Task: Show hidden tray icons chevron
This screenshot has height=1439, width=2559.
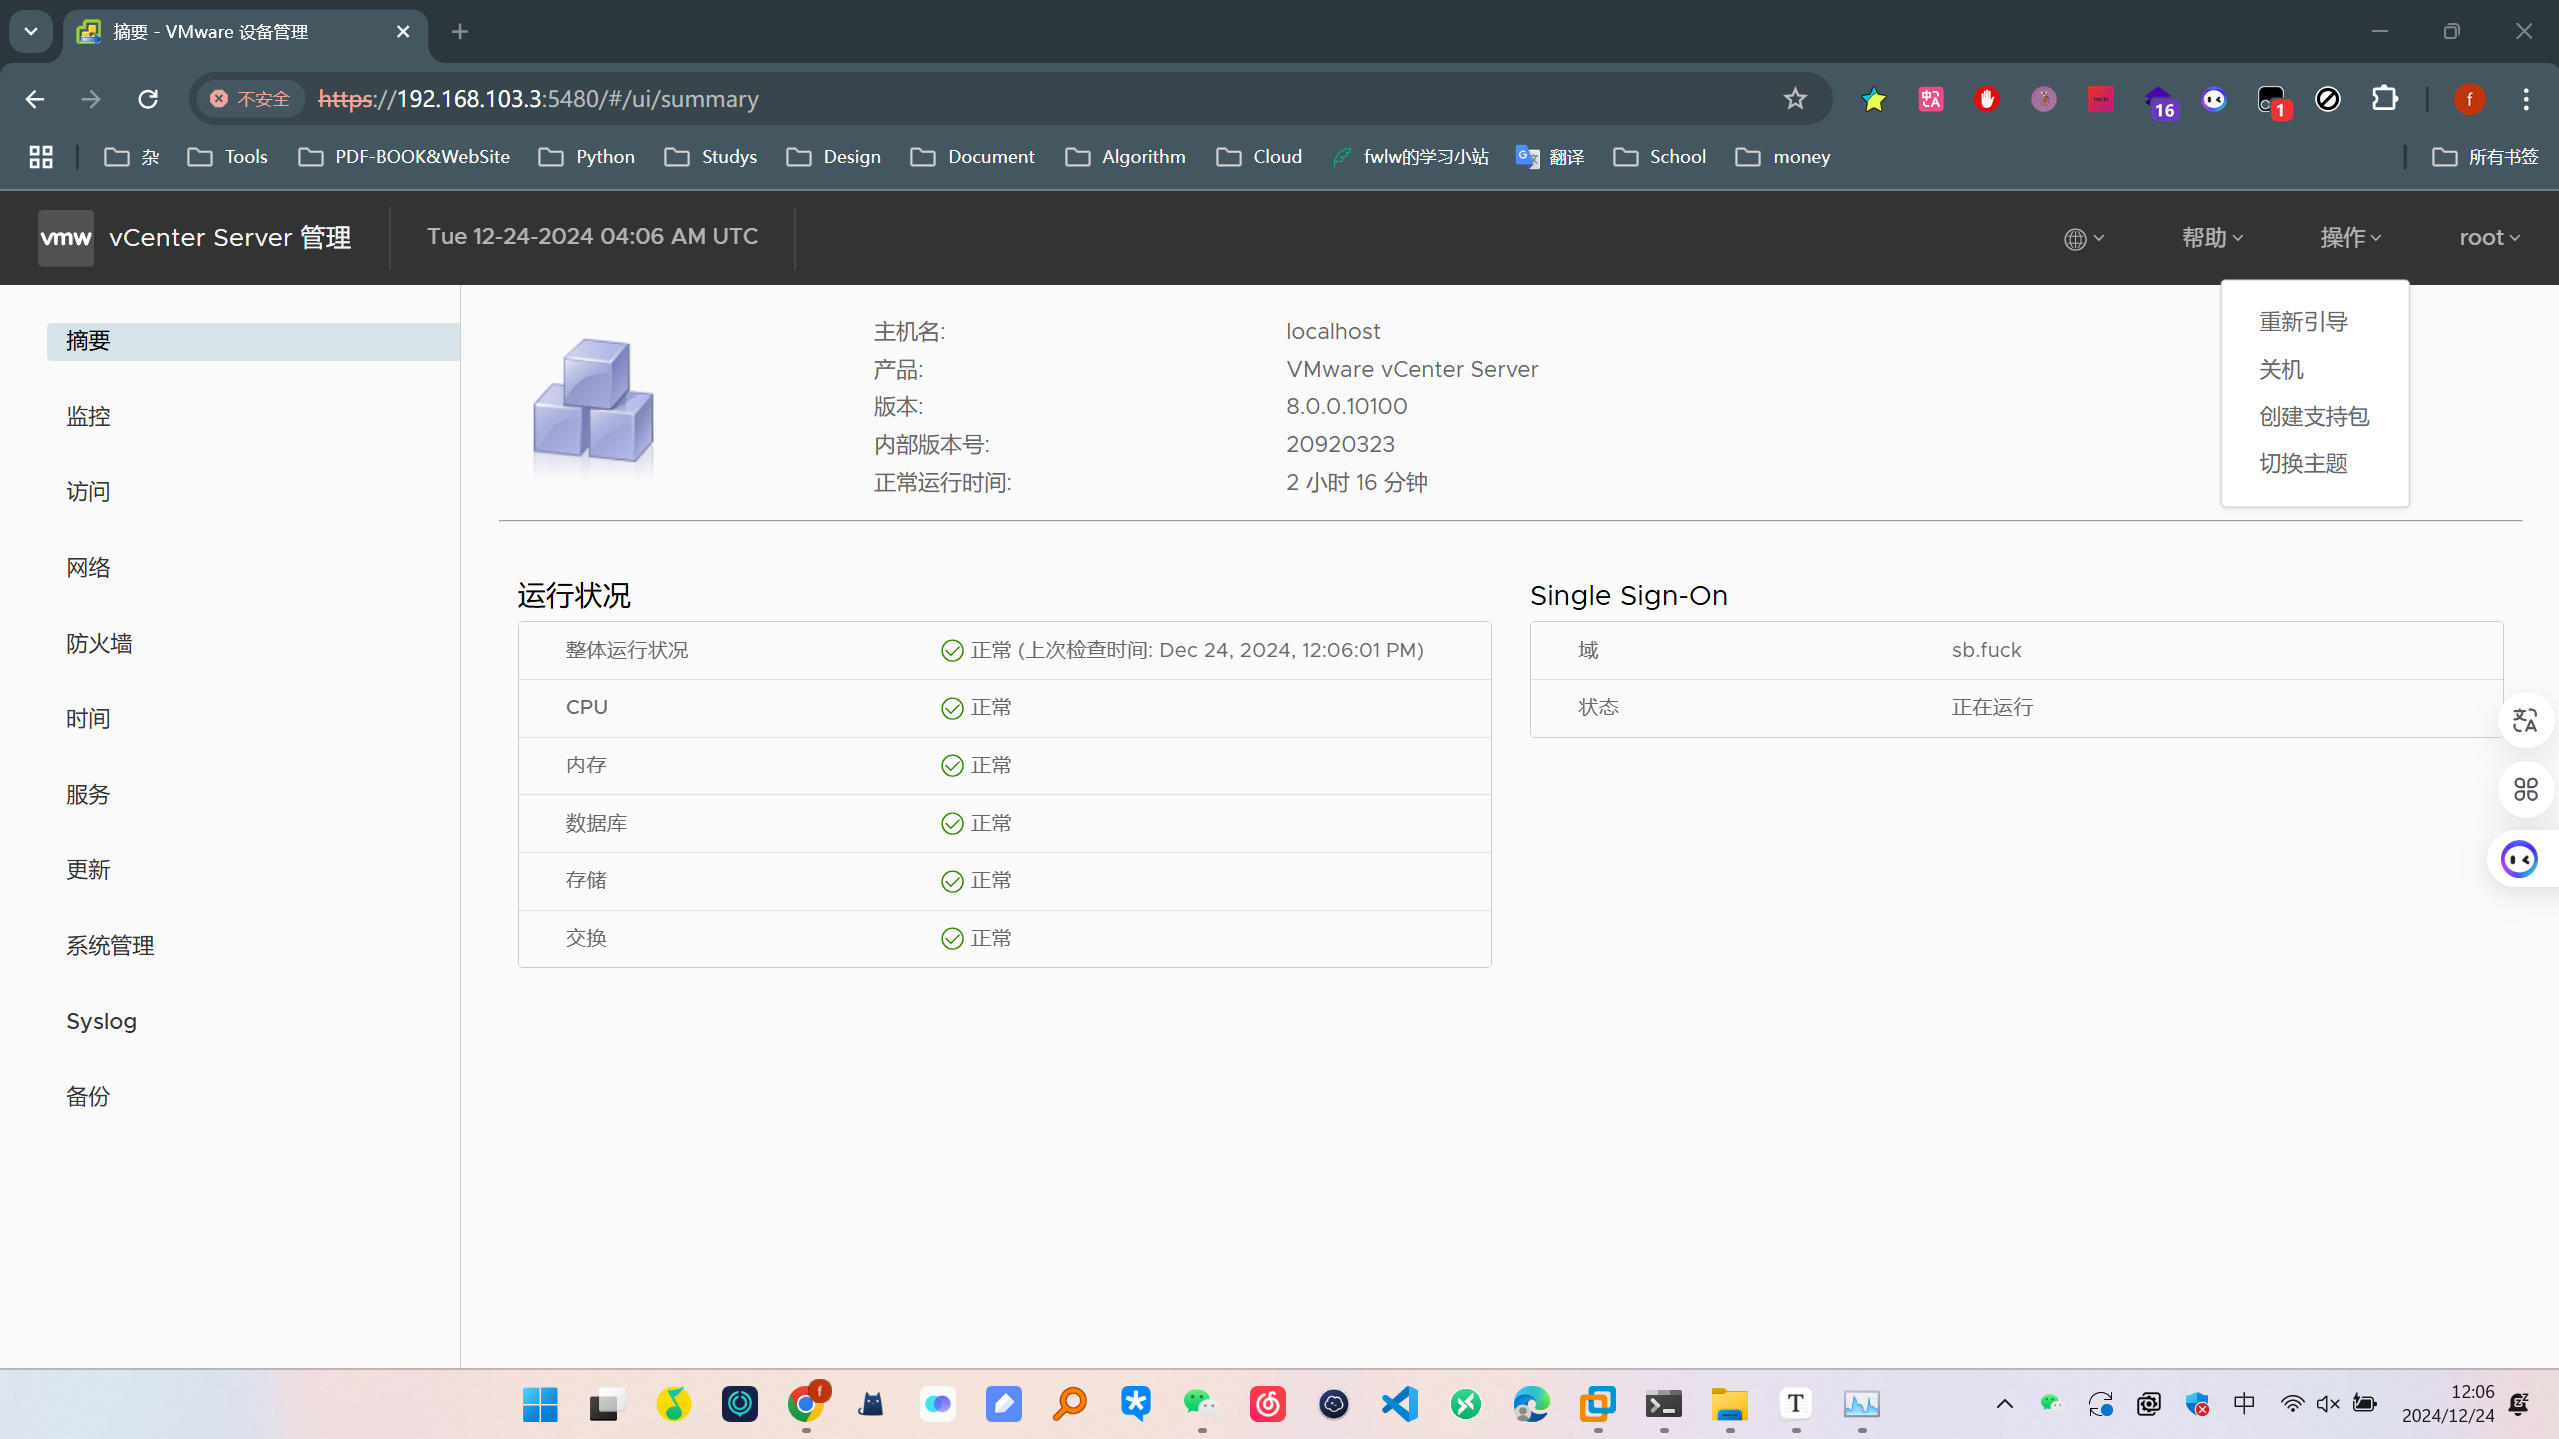Action: tap(2004, 1404)
